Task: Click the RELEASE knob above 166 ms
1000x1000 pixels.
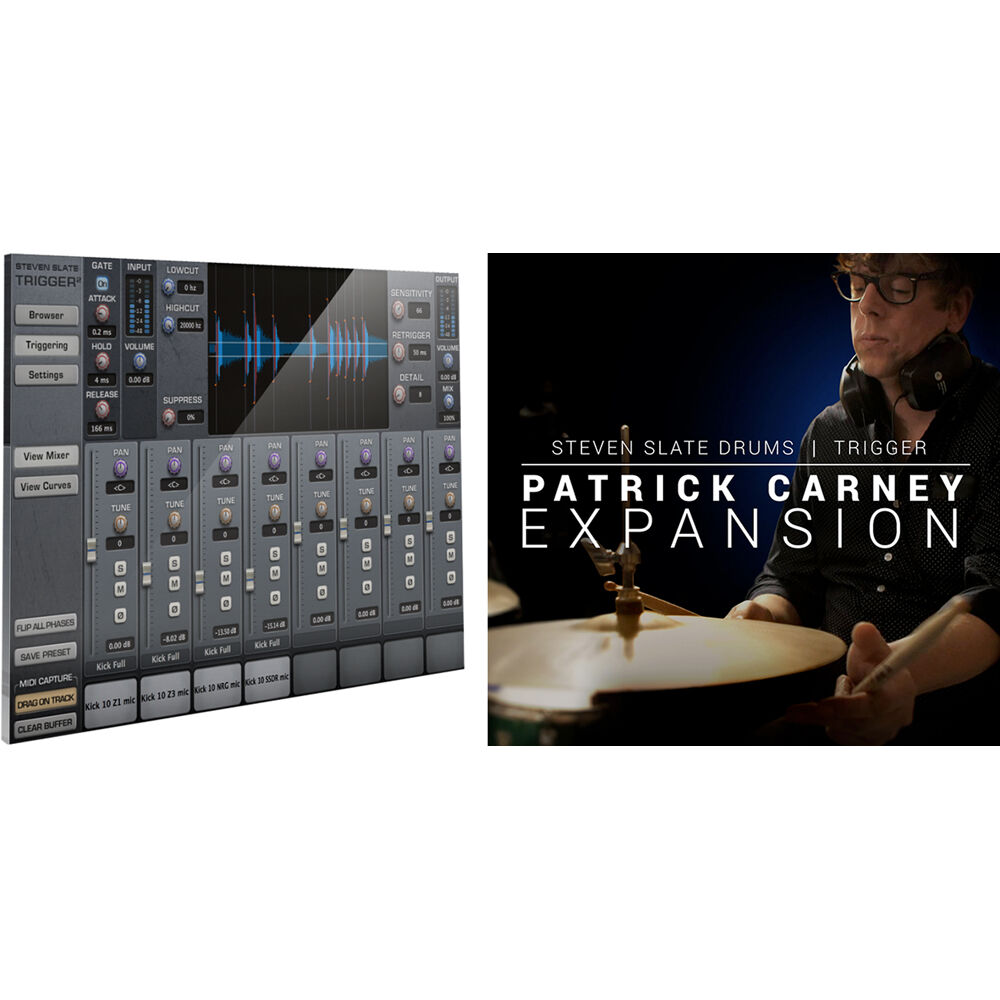Action: pos(101,408)
